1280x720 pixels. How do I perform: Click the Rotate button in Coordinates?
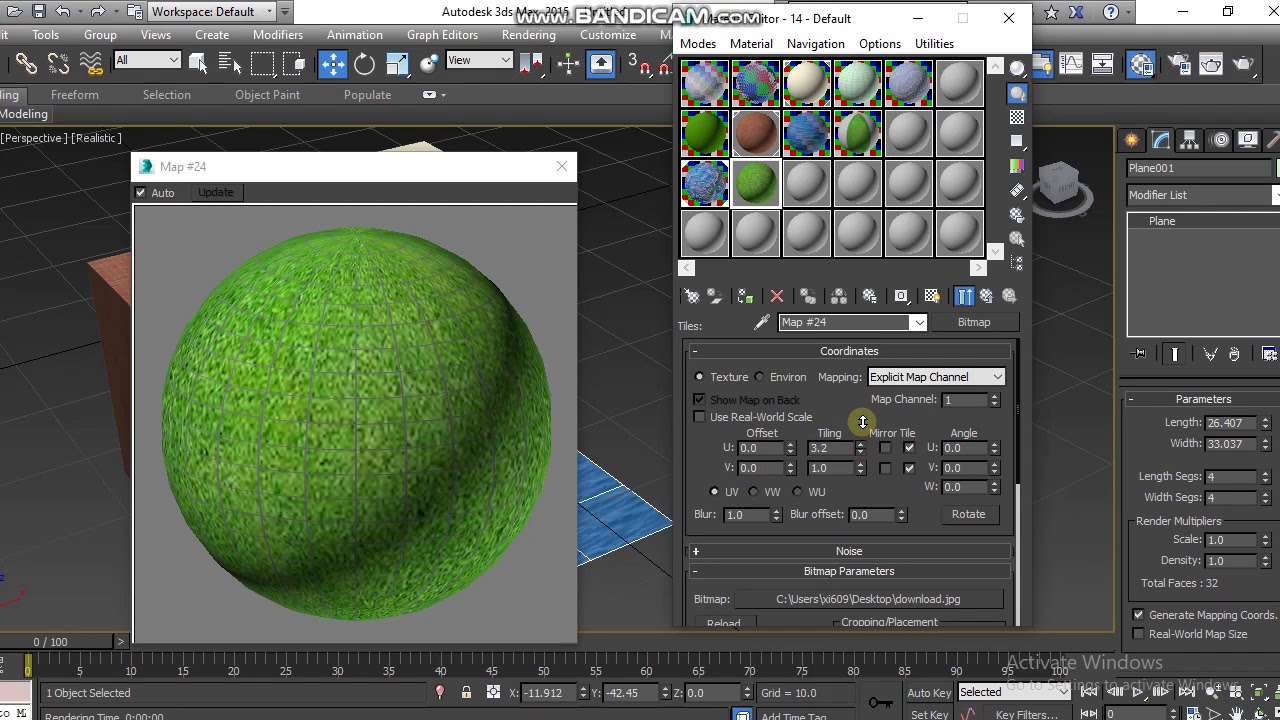coord(968,514)
